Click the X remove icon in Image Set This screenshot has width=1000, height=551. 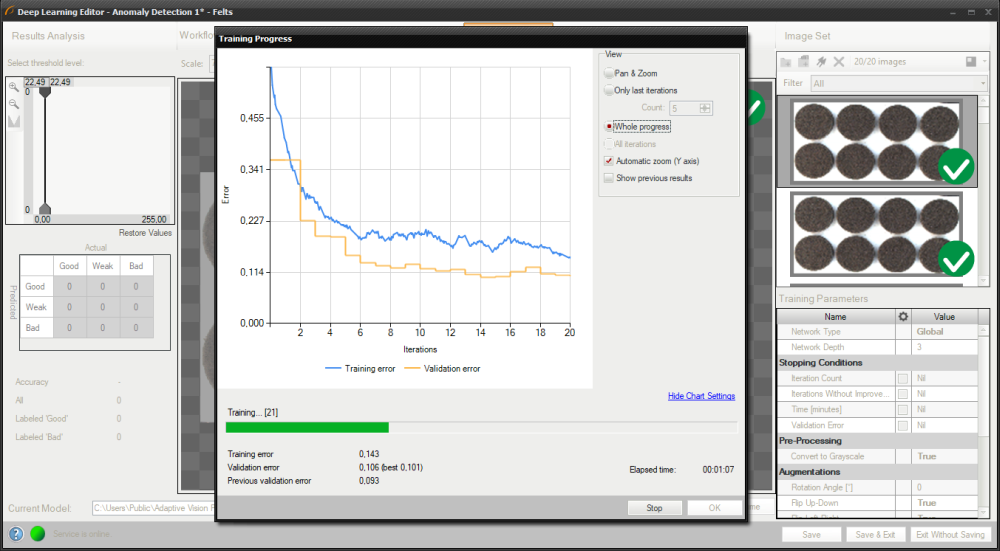(x=839, y=62)
